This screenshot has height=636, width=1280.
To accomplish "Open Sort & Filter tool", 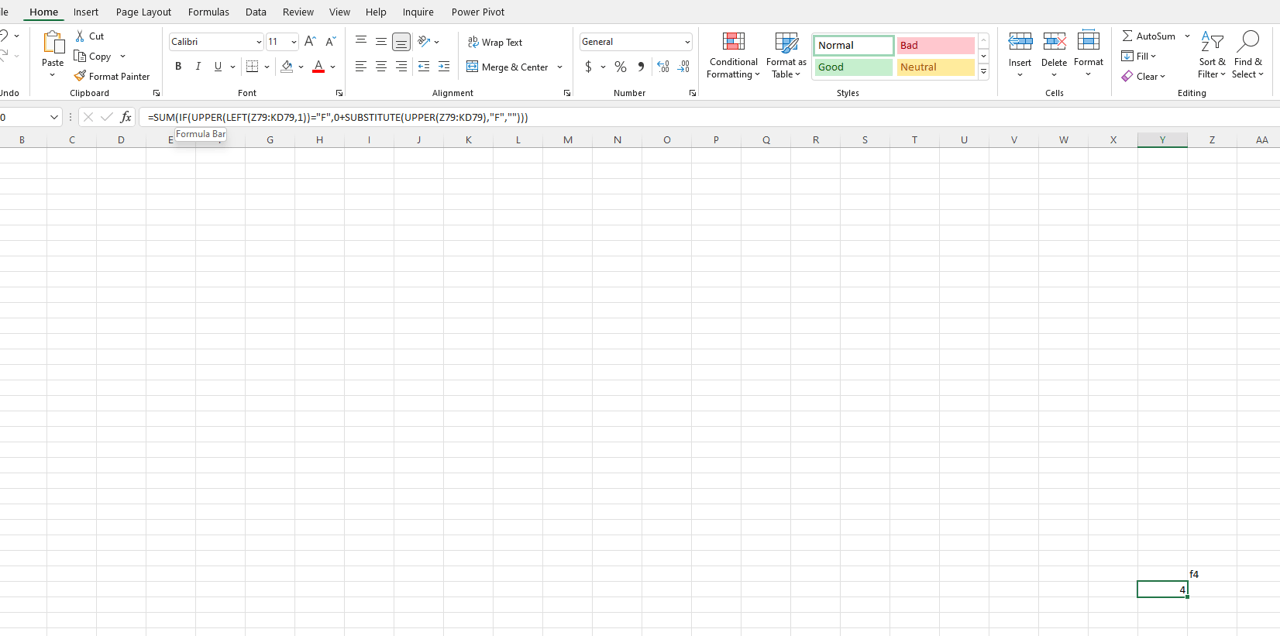I will click(1212, 55).
